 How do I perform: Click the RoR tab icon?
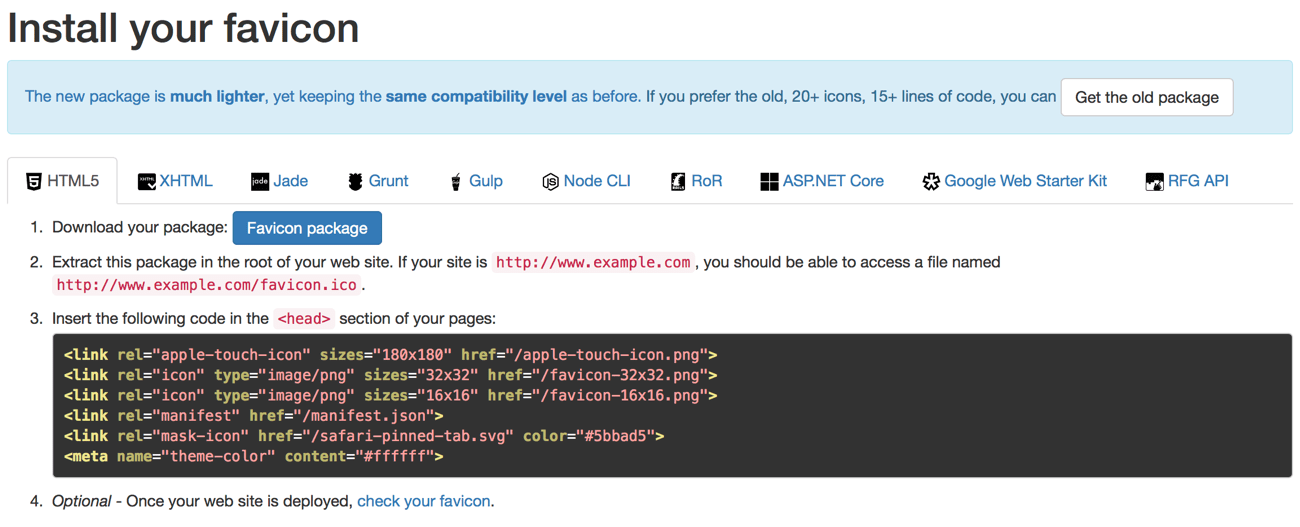coord(678,182)
